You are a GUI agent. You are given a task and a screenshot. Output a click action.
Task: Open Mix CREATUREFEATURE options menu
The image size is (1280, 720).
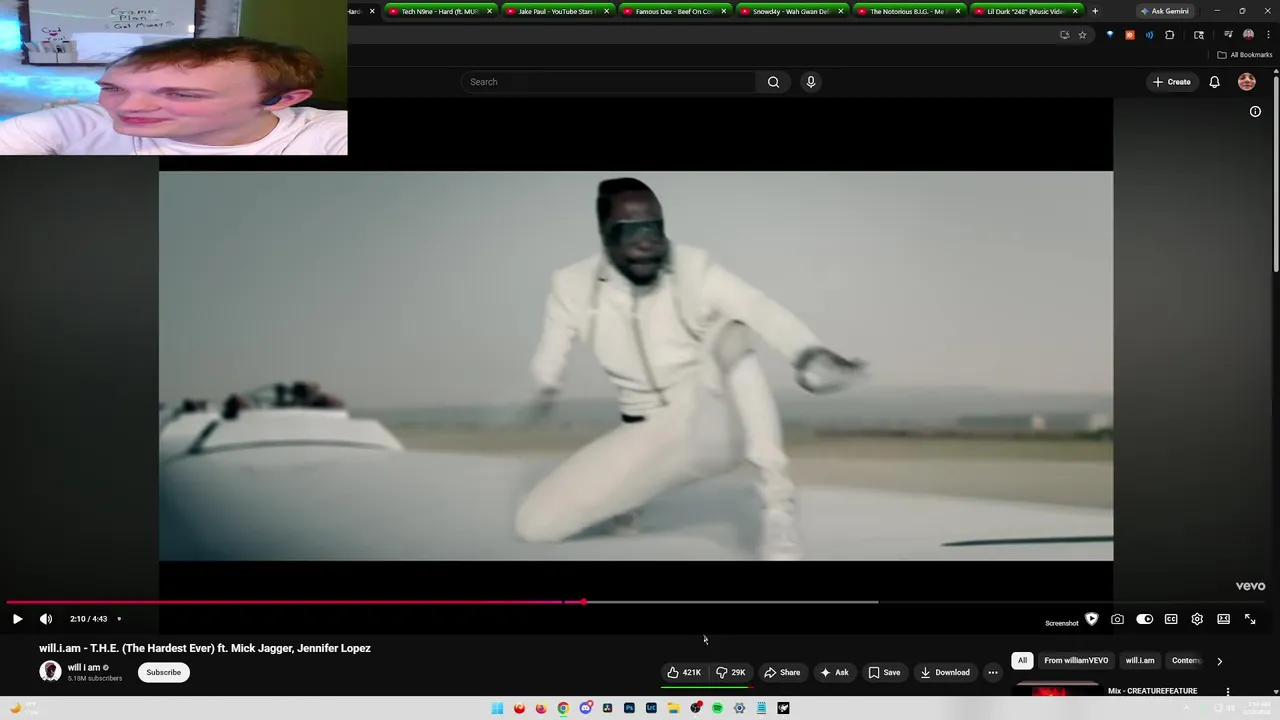click(x=1228, y=691)
